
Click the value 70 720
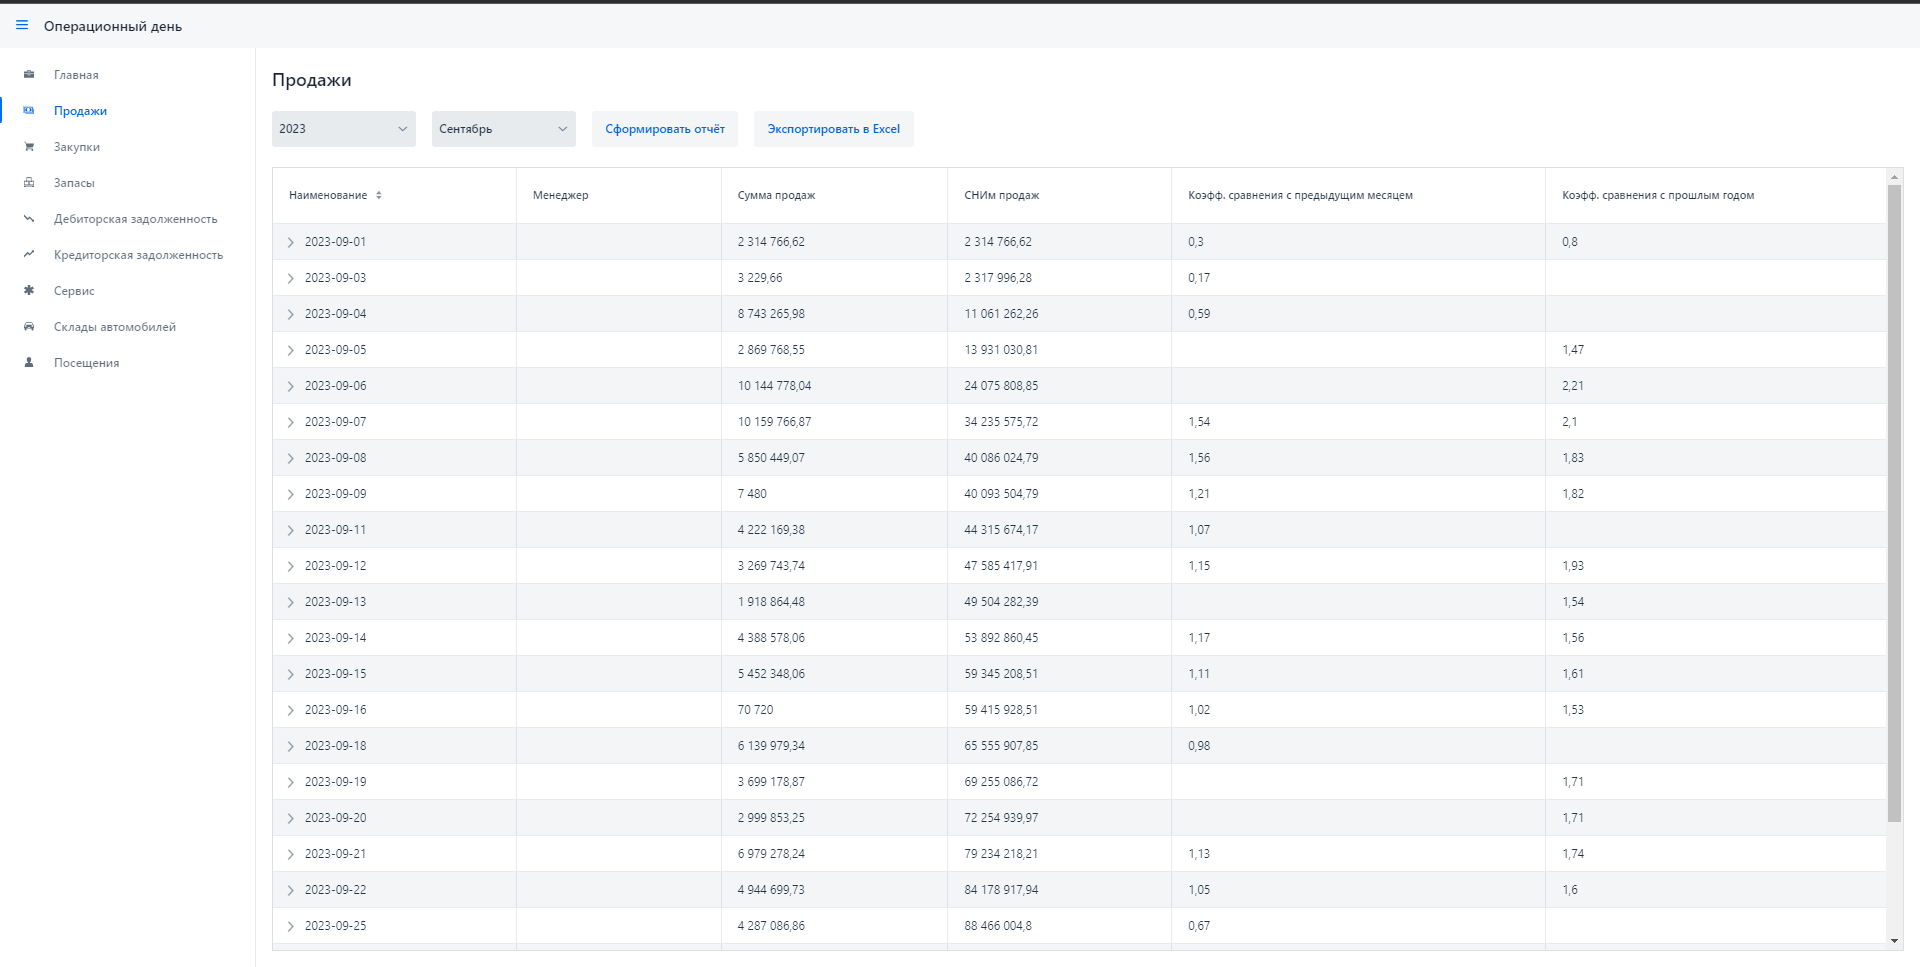(x=755, y=710)
